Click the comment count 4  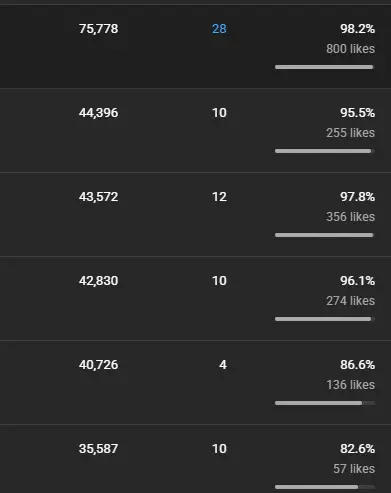click(x=223, y=365)
